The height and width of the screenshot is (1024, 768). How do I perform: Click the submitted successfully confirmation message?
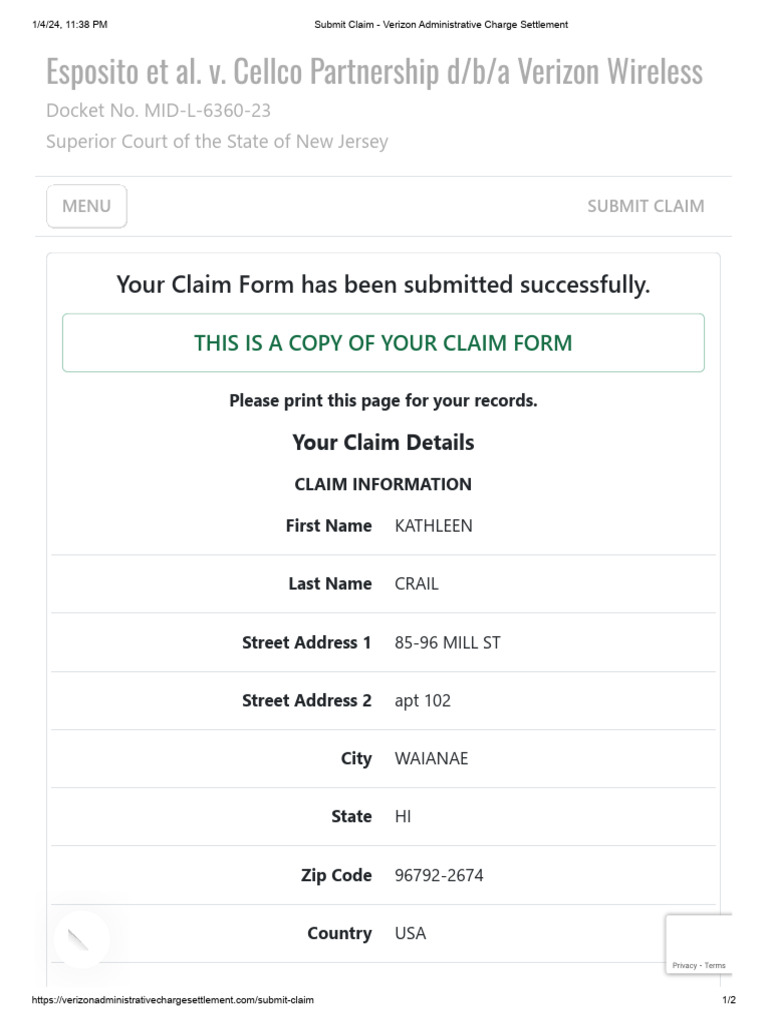click(383, 285)
